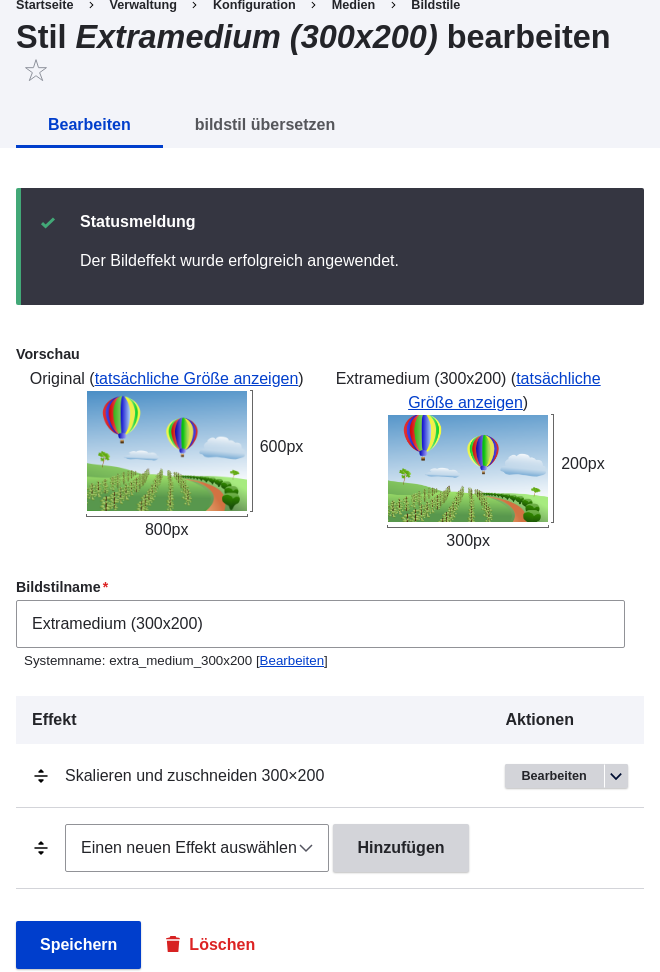
Task: Open Konfiguration breadcrumb link
Action: pyautogui.click(x=254, y=5)
